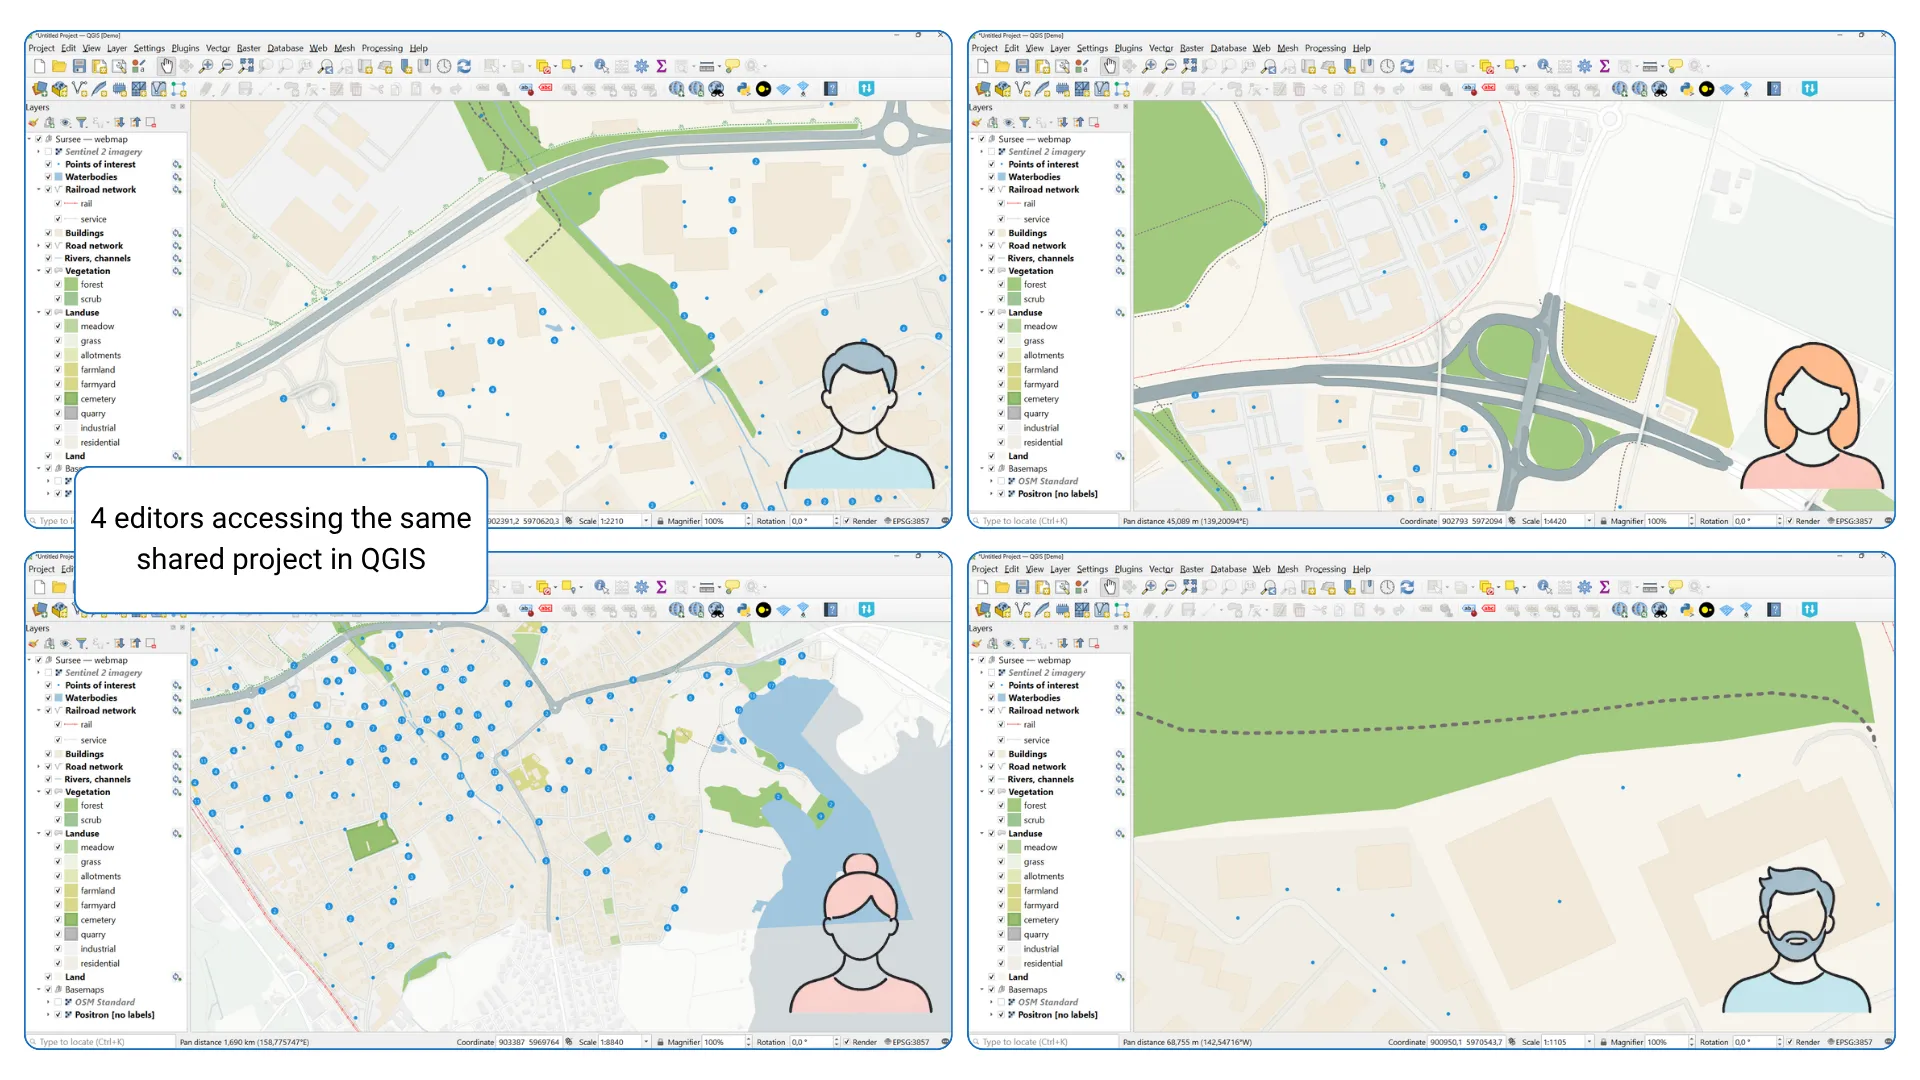Click Zoom Out icon in top-left window
The width and height of the screenshot is (1920, 1080).
pos(226,66)
